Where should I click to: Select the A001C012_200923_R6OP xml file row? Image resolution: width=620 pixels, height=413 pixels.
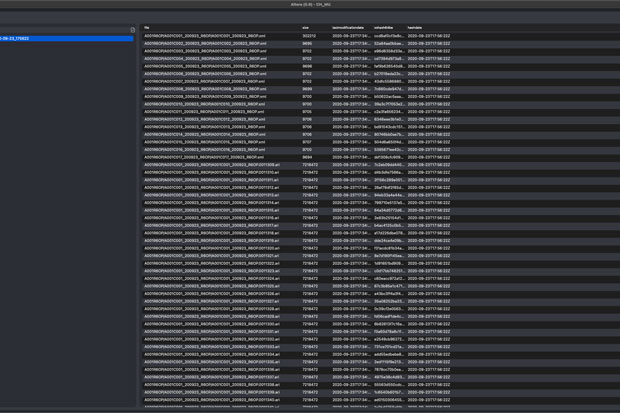pos(381,119)
